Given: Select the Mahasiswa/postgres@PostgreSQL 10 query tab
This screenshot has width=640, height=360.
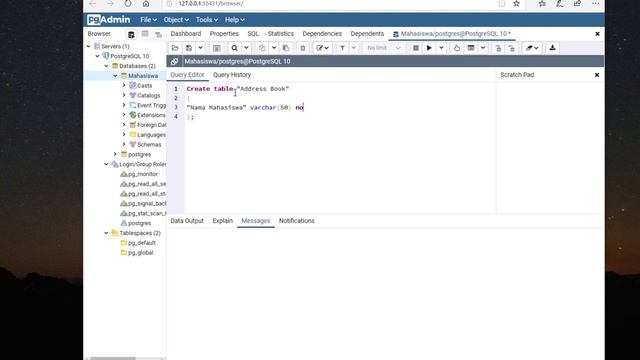Looking at the screenshot, I should point(452,33).
